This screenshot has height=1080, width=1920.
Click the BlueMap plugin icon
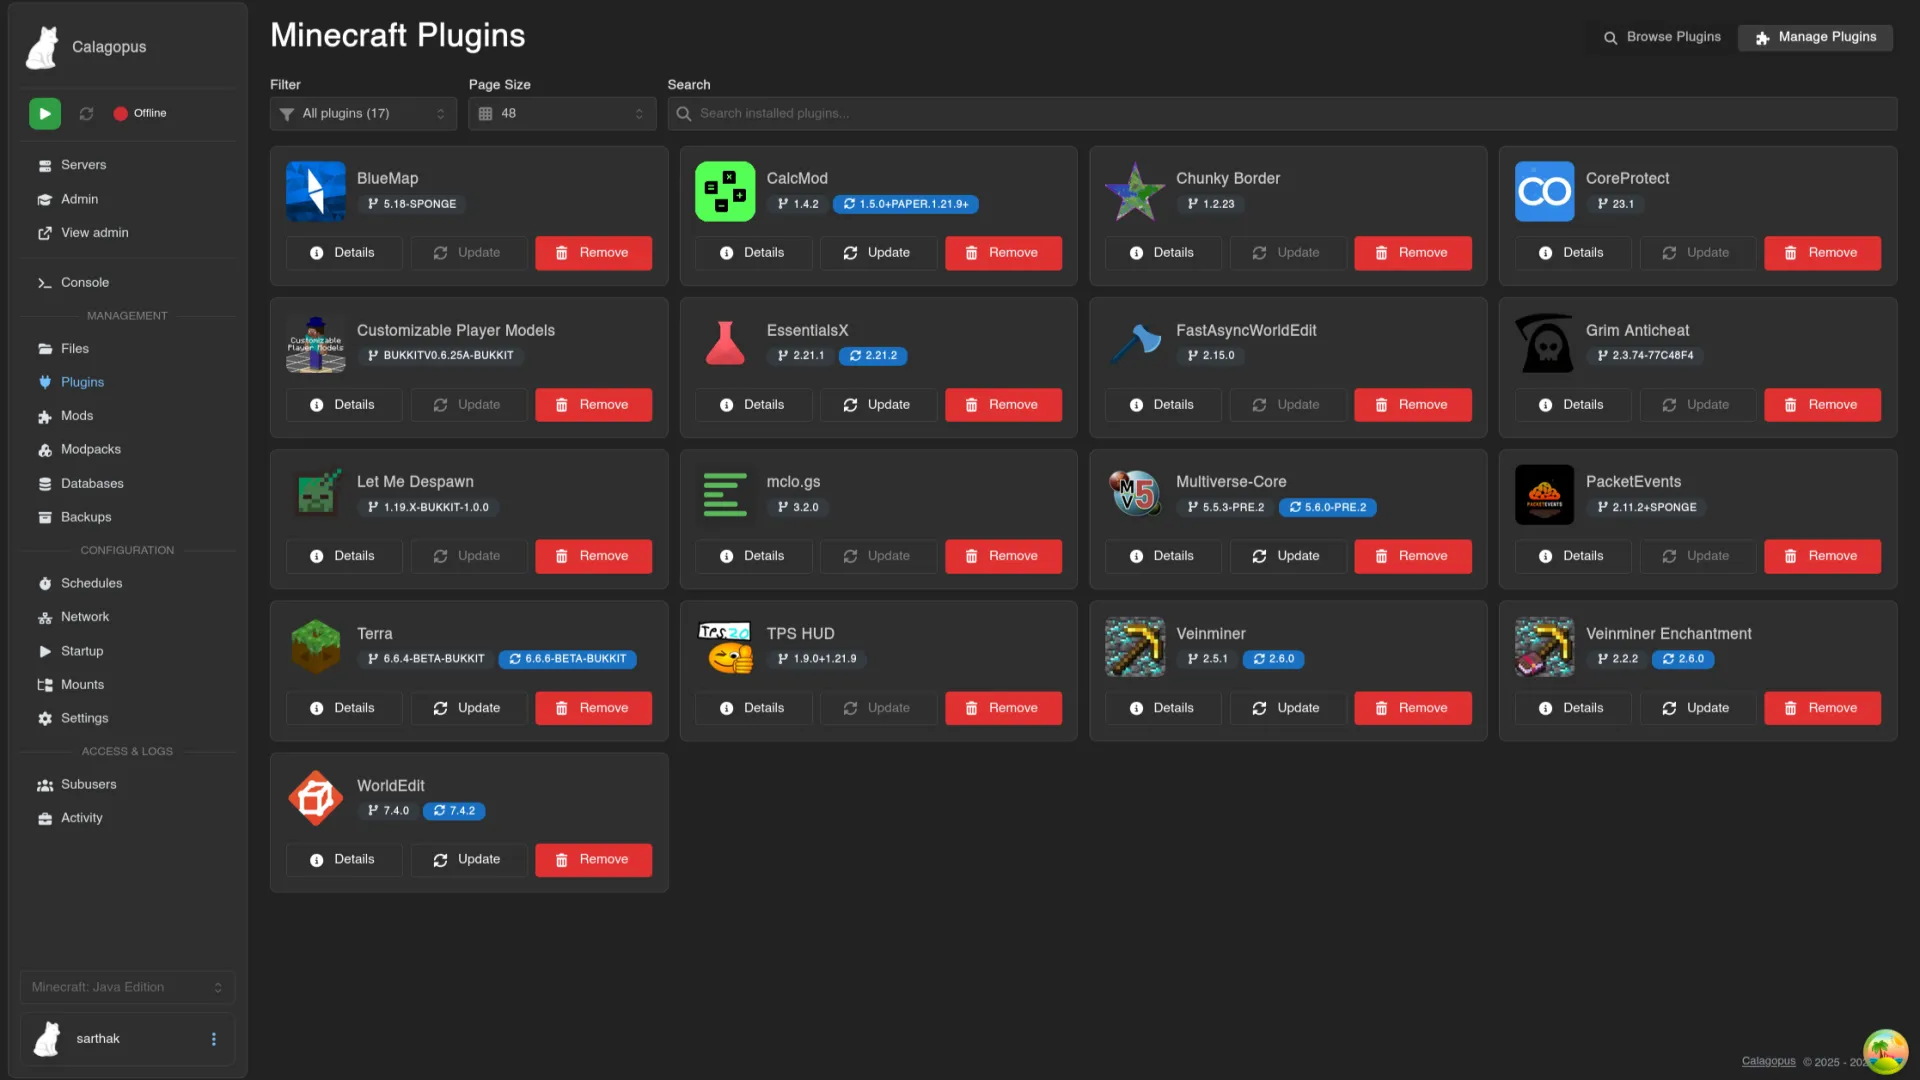pos(315,191)
